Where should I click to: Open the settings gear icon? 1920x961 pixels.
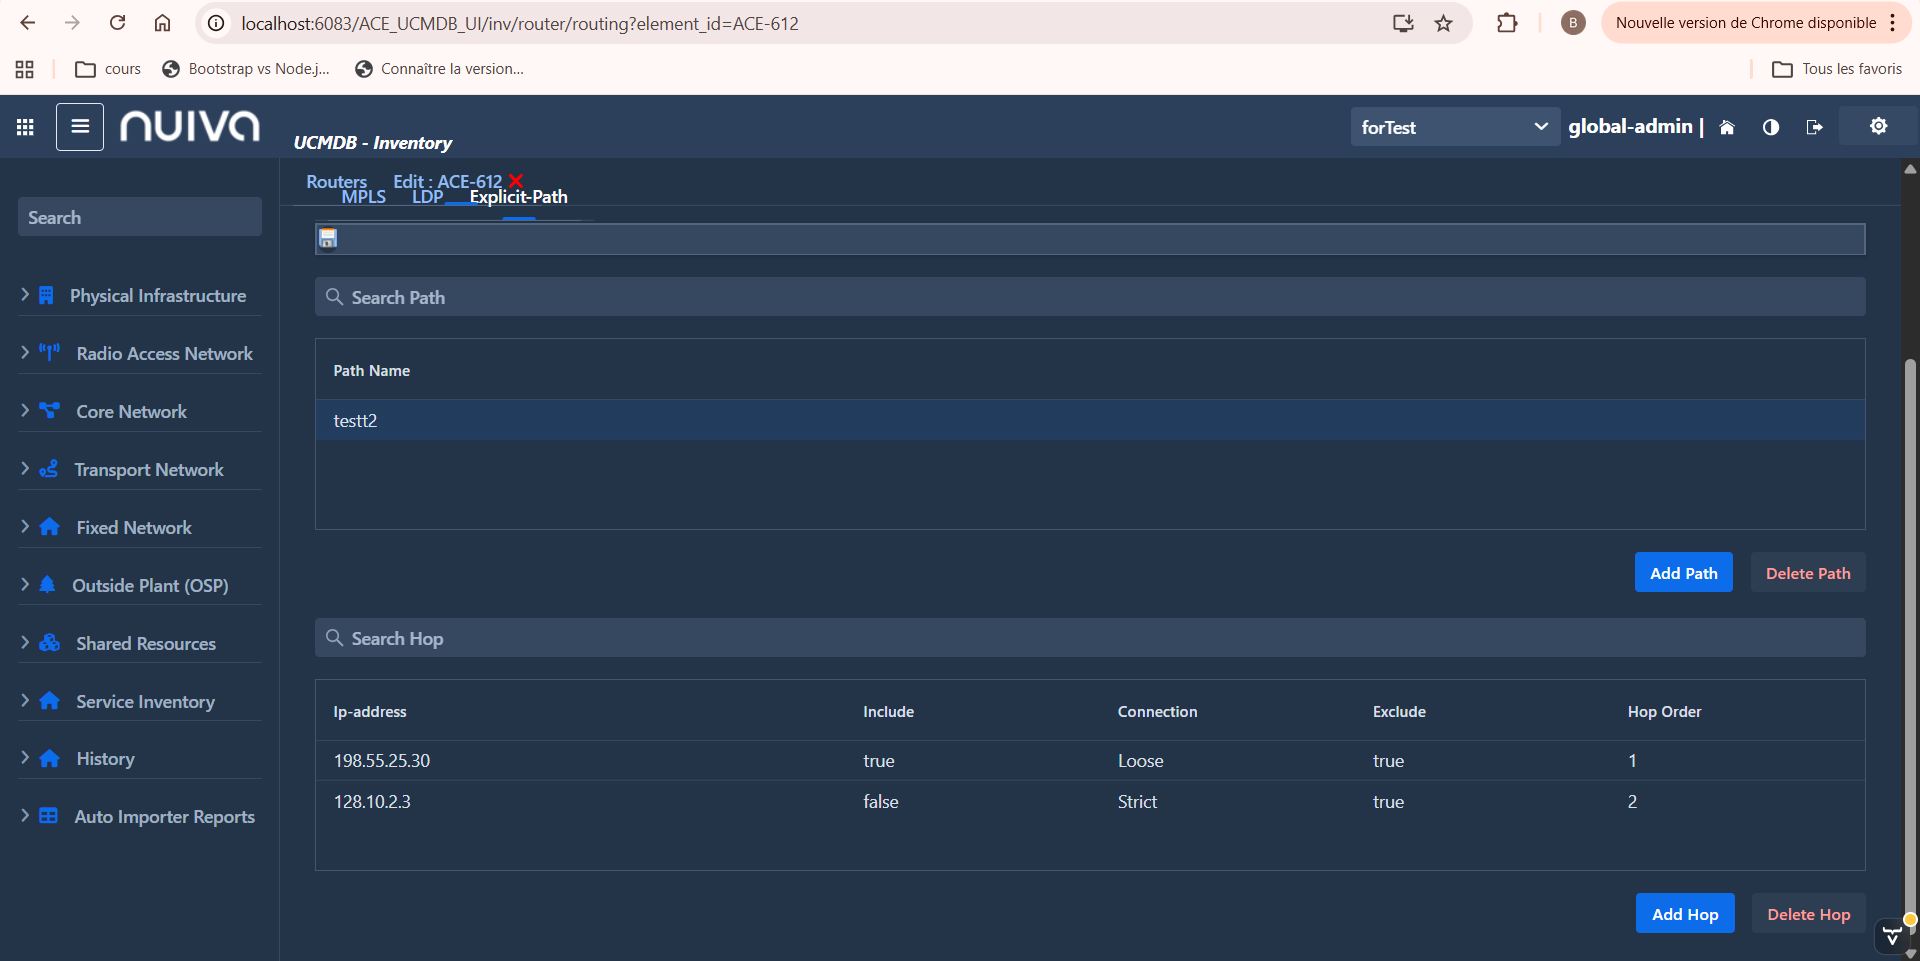coord(1878,126)
